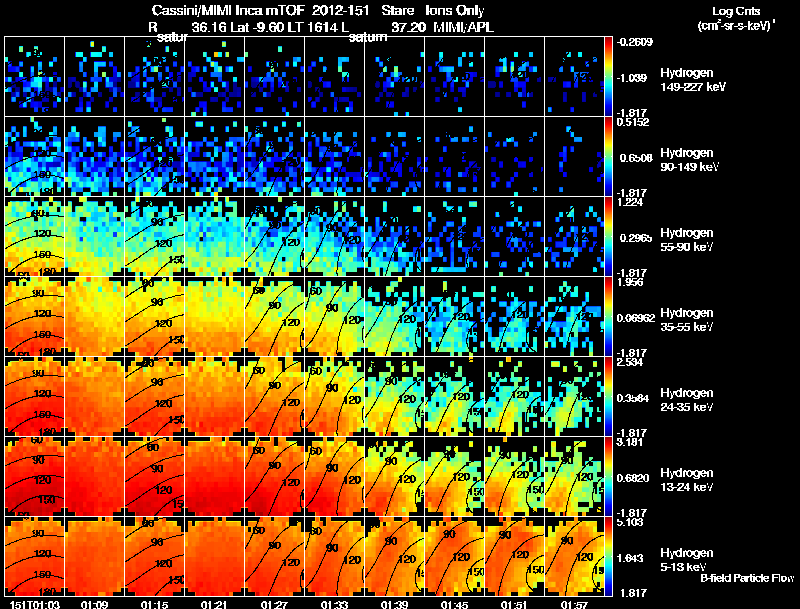800x609 pixels.
Task: Select the 'Hydrogen 55-90 keV' row label
Action: coord(687,240)
